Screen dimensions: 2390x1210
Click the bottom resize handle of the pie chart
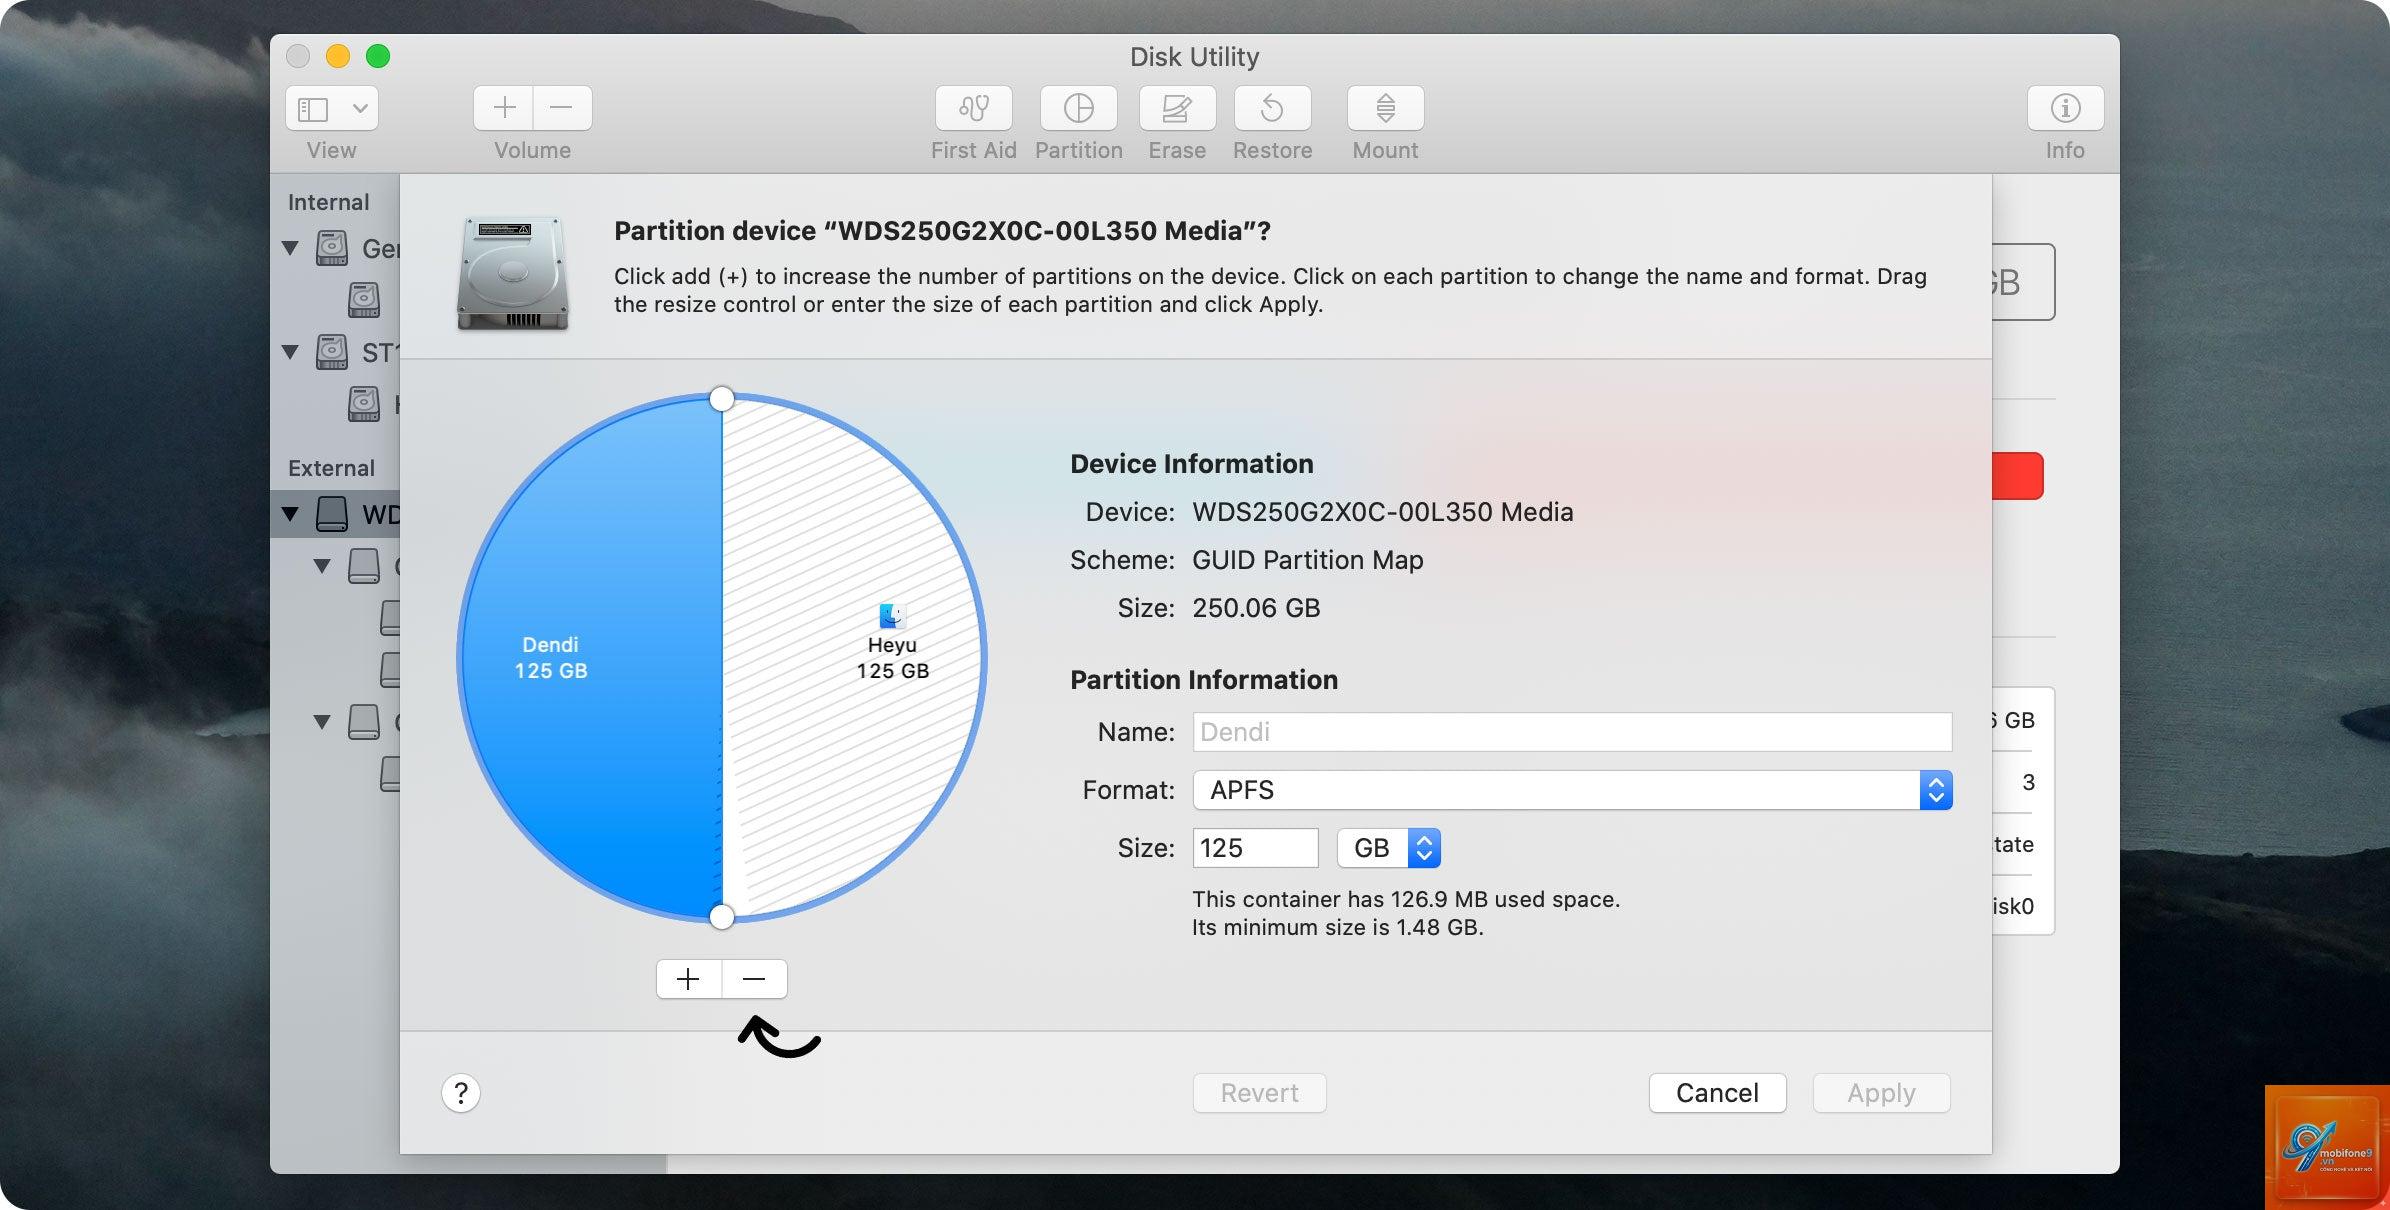(722, 916)
